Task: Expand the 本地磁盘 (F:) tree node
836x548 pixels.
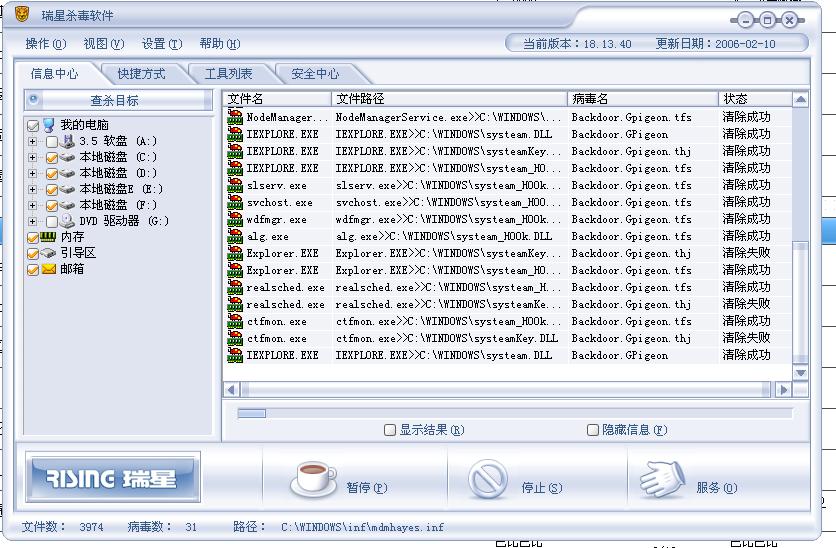Action: tap(33, 205)
